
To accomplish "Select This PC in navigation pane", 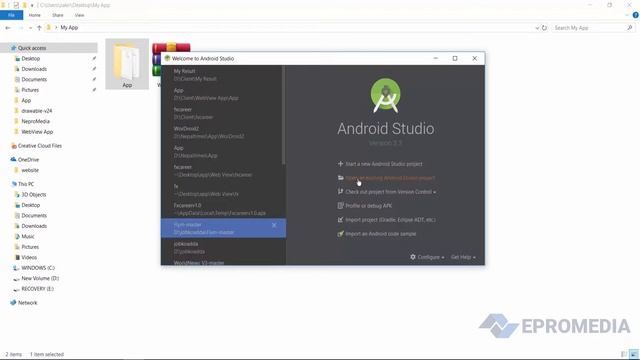I will point(26,184).
